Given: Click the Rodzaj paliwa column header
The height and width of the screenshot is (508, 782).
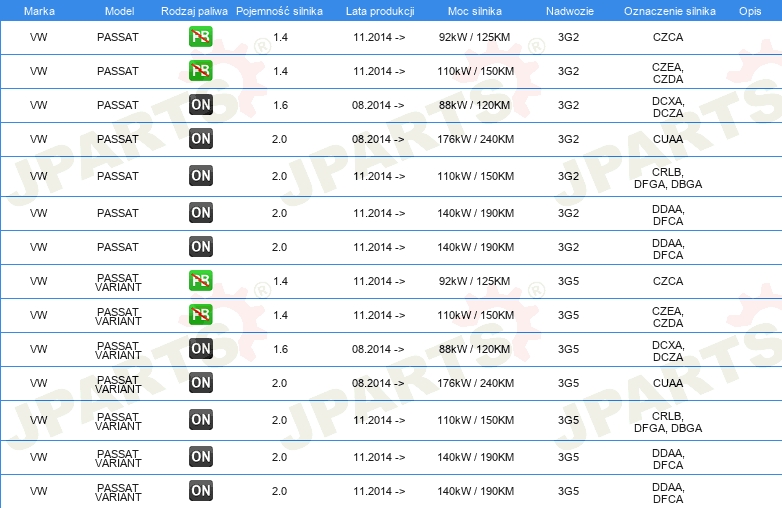Looking at the screenshot, I should (x=194, y=11).
